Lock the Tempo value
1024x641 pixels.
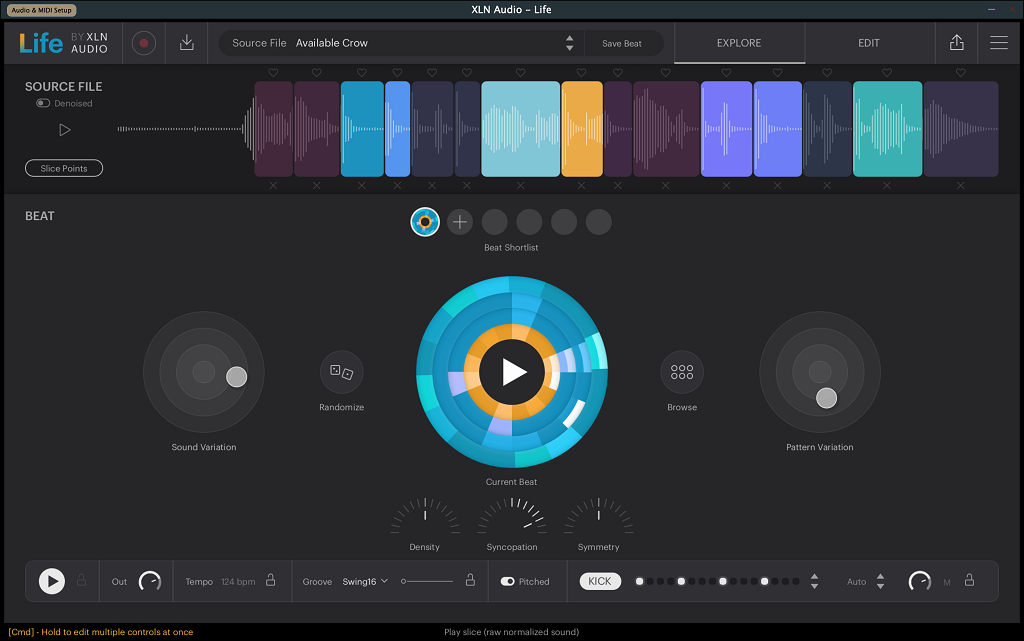(x=270, y=580)
